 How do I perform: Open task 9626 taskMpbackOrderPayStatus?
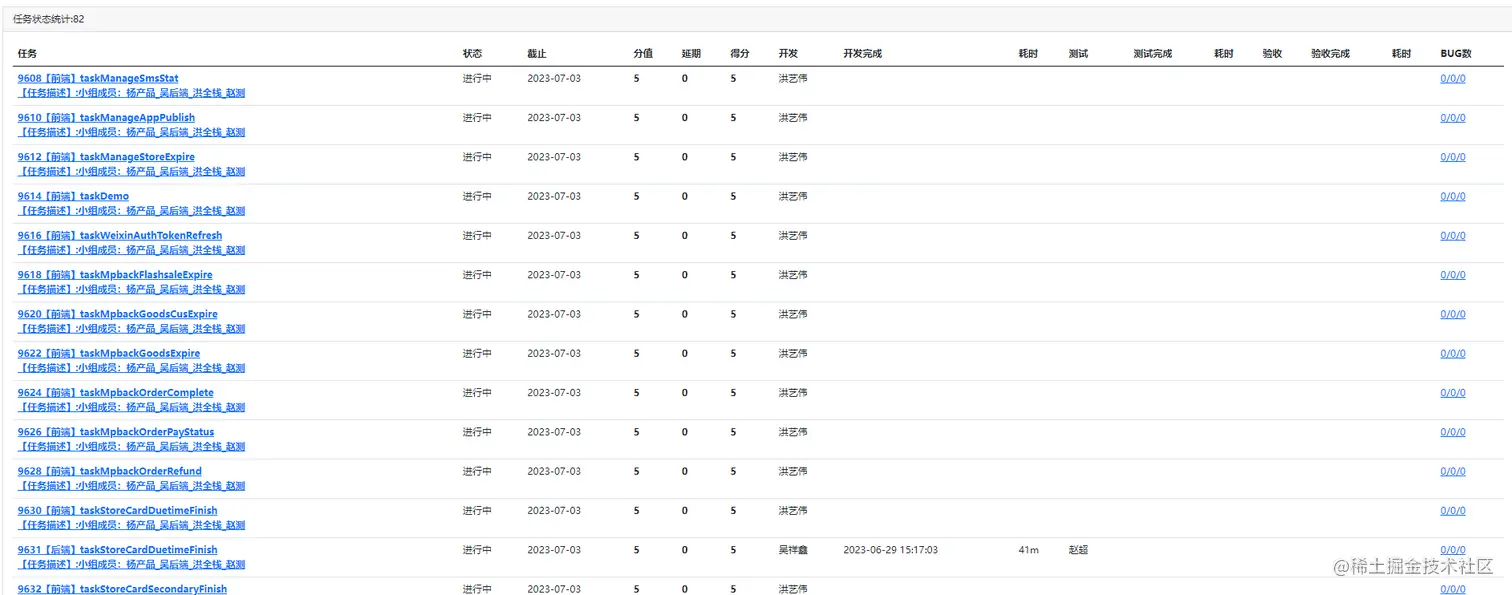click(x=115, y=432)
